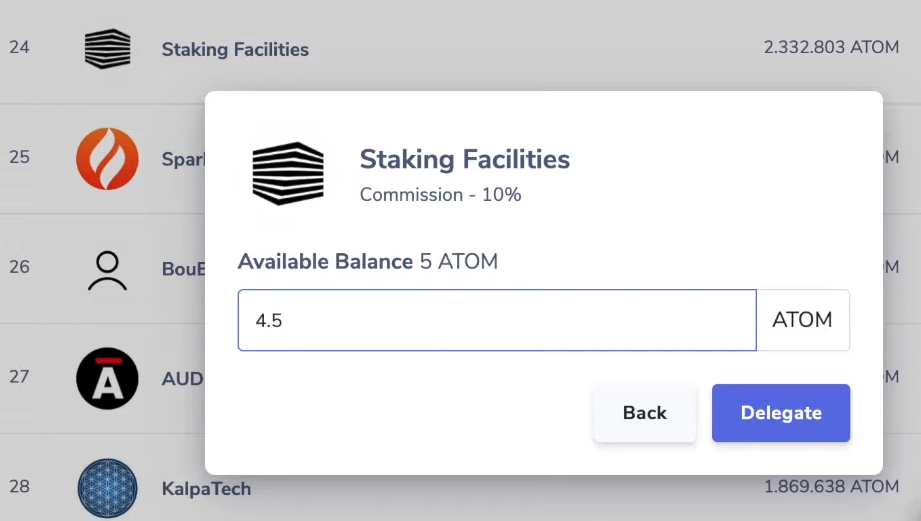This screenshot has width=921, height=521.
Task: Click the Staking Facilities logo inside the dialog
Action: [x=288, y=173]
